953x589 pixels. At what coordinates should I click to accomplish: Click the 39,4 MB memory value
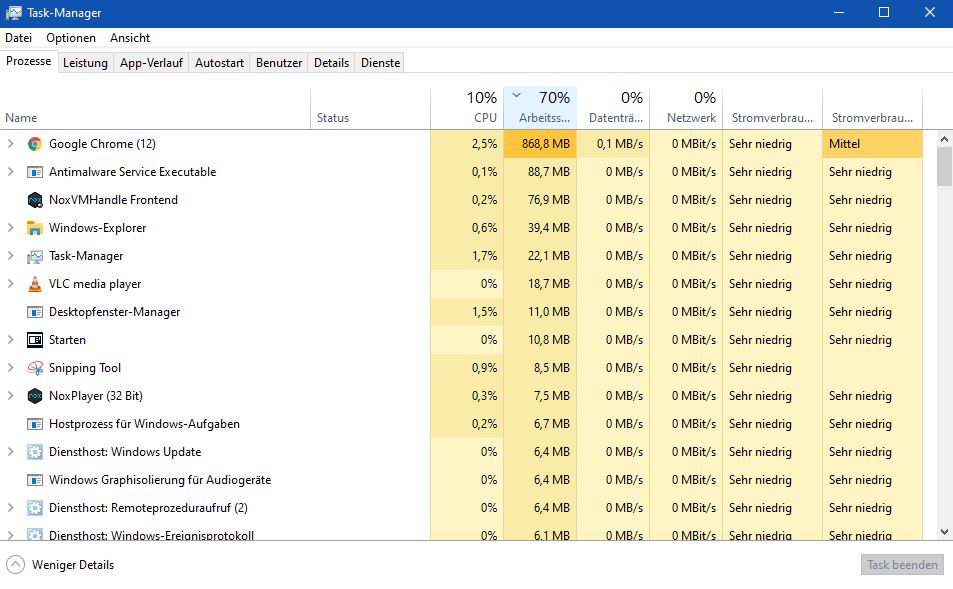549,228
